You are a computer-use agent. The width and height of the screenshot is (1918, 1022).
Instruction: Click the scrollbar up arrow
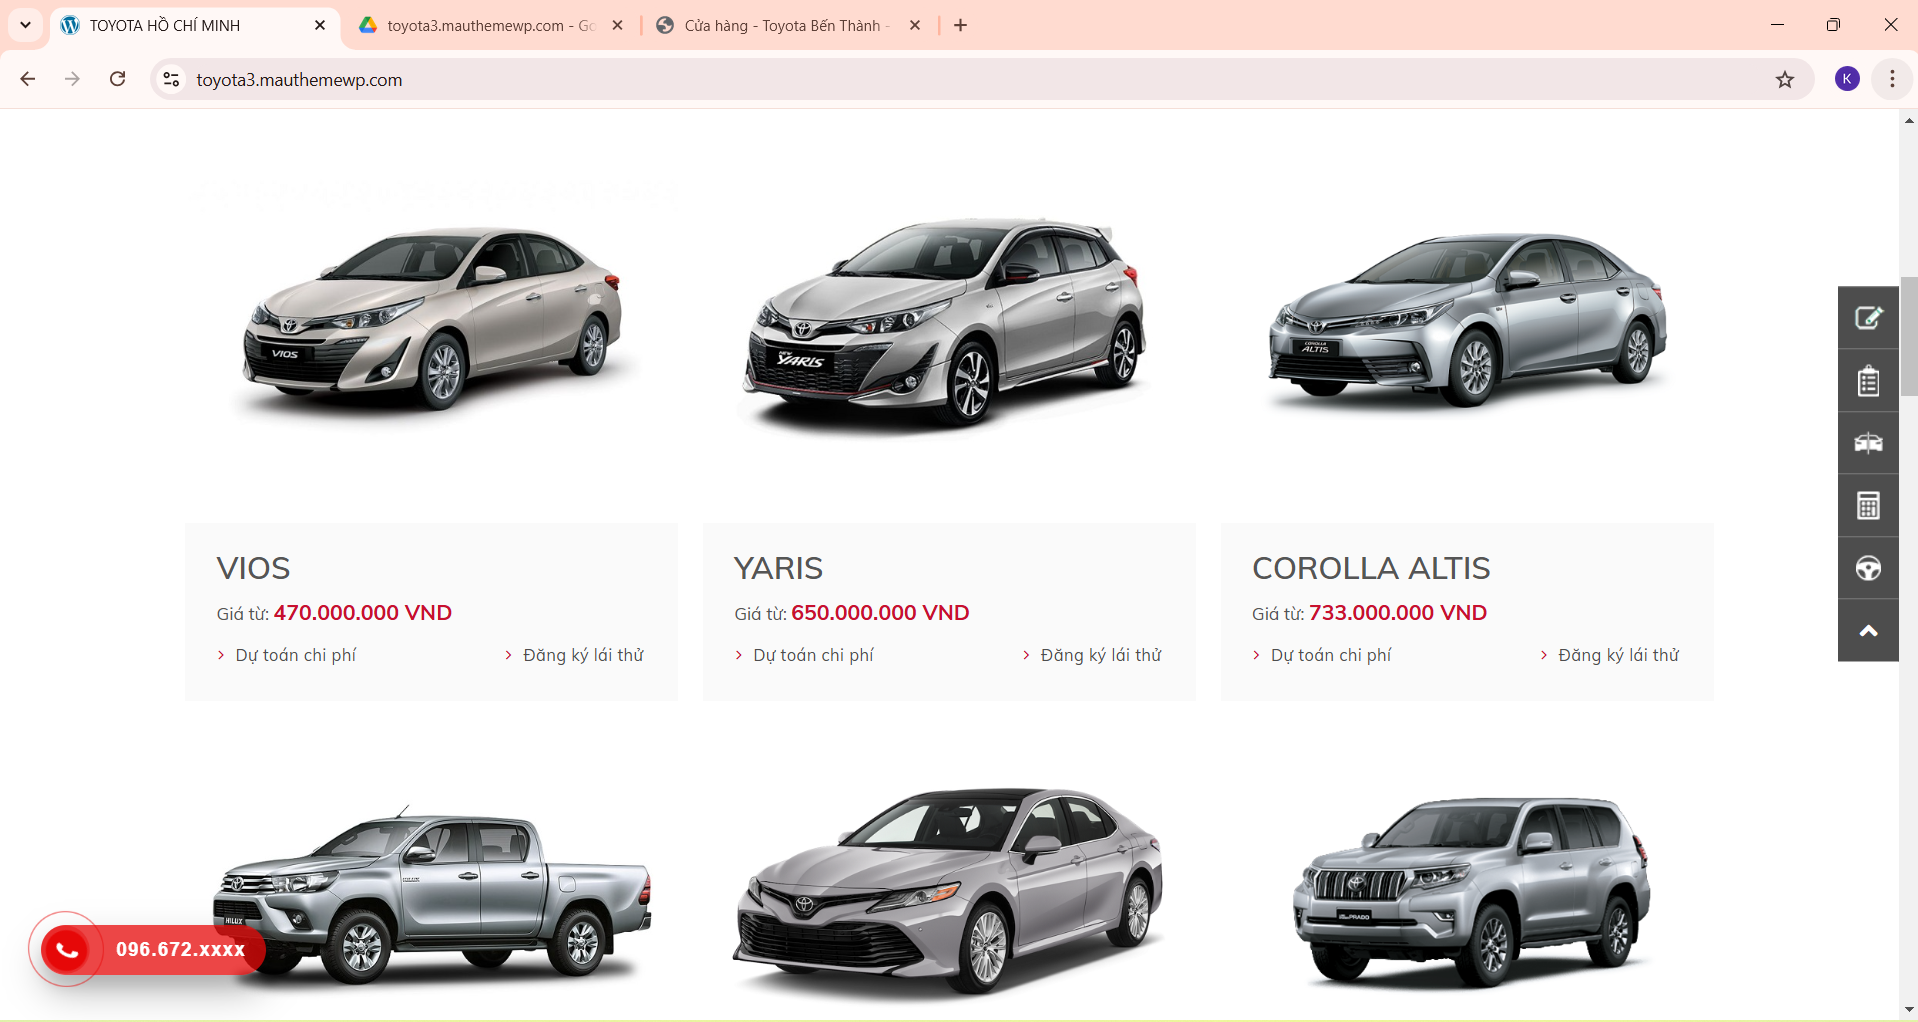[1909, 120]
